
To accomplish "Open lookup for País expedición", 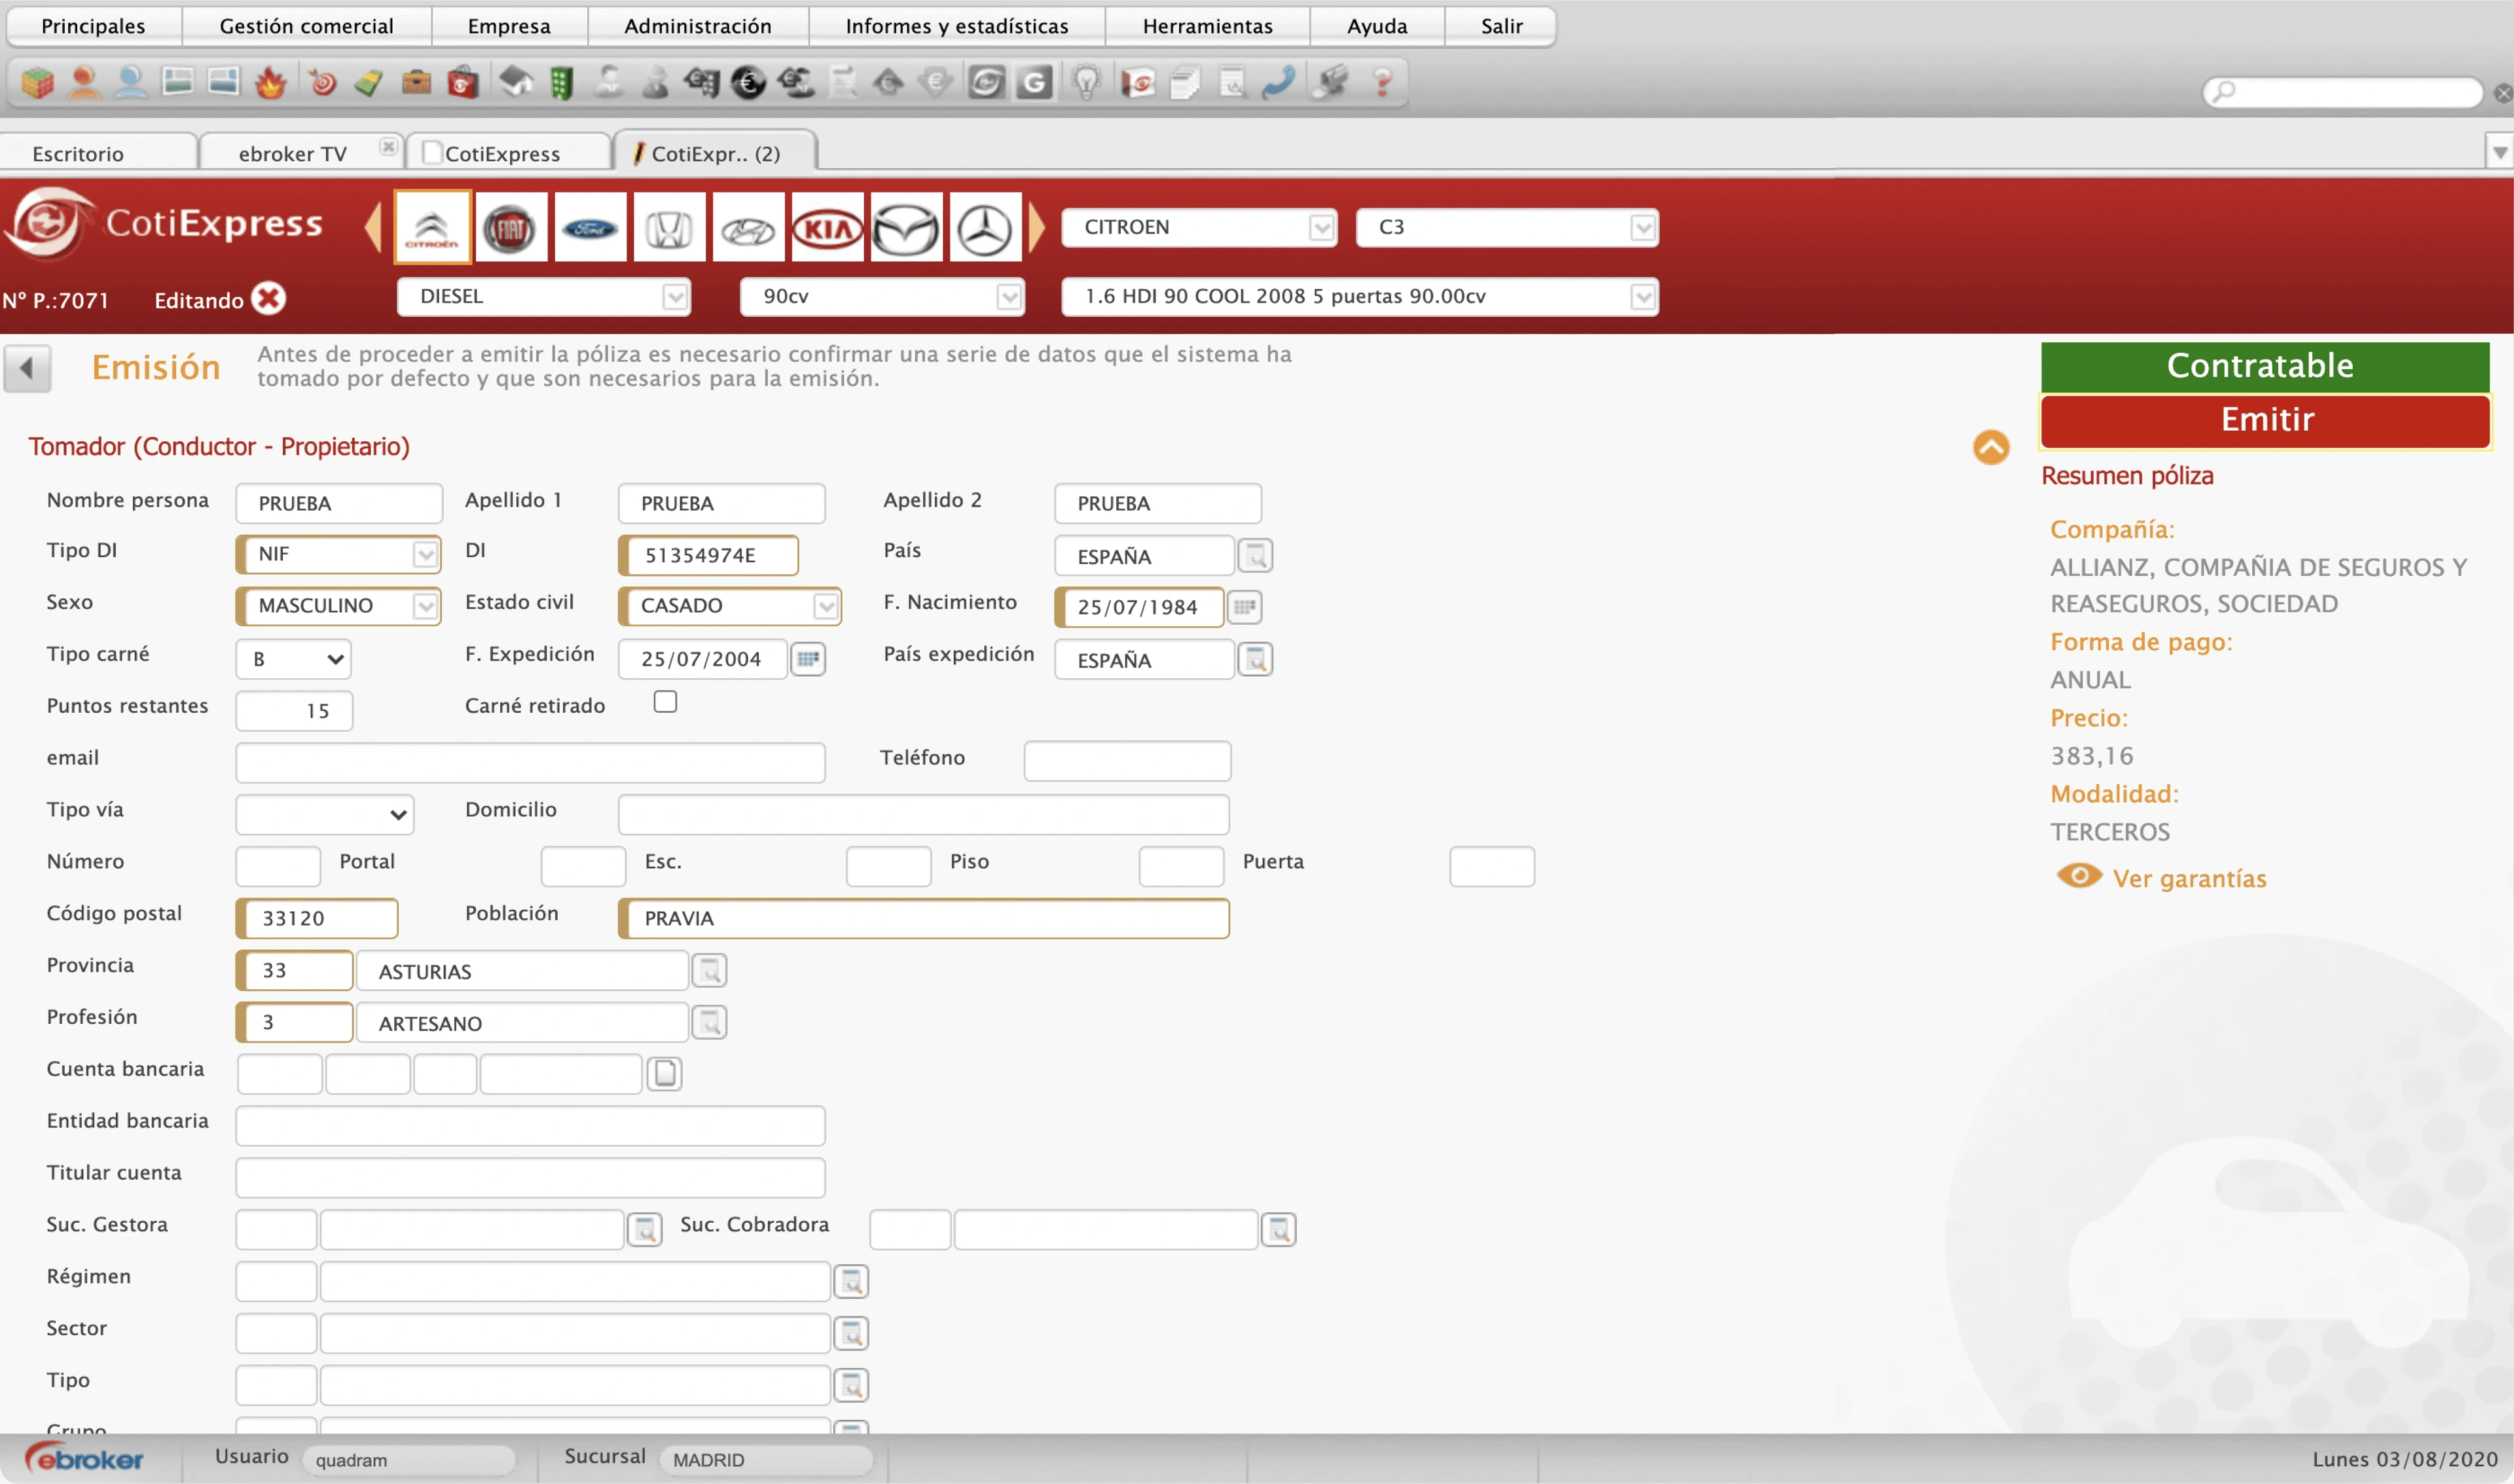I will tap(1255, 659).
